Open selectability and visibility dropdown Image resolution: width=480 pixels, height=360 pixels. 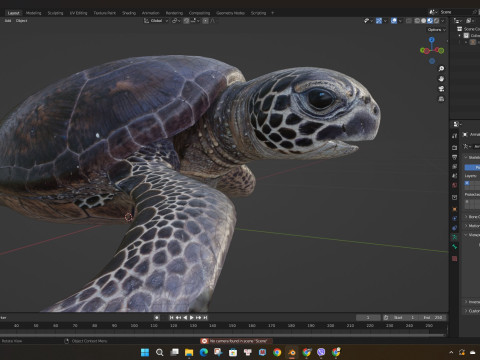(x=368, y=21)
